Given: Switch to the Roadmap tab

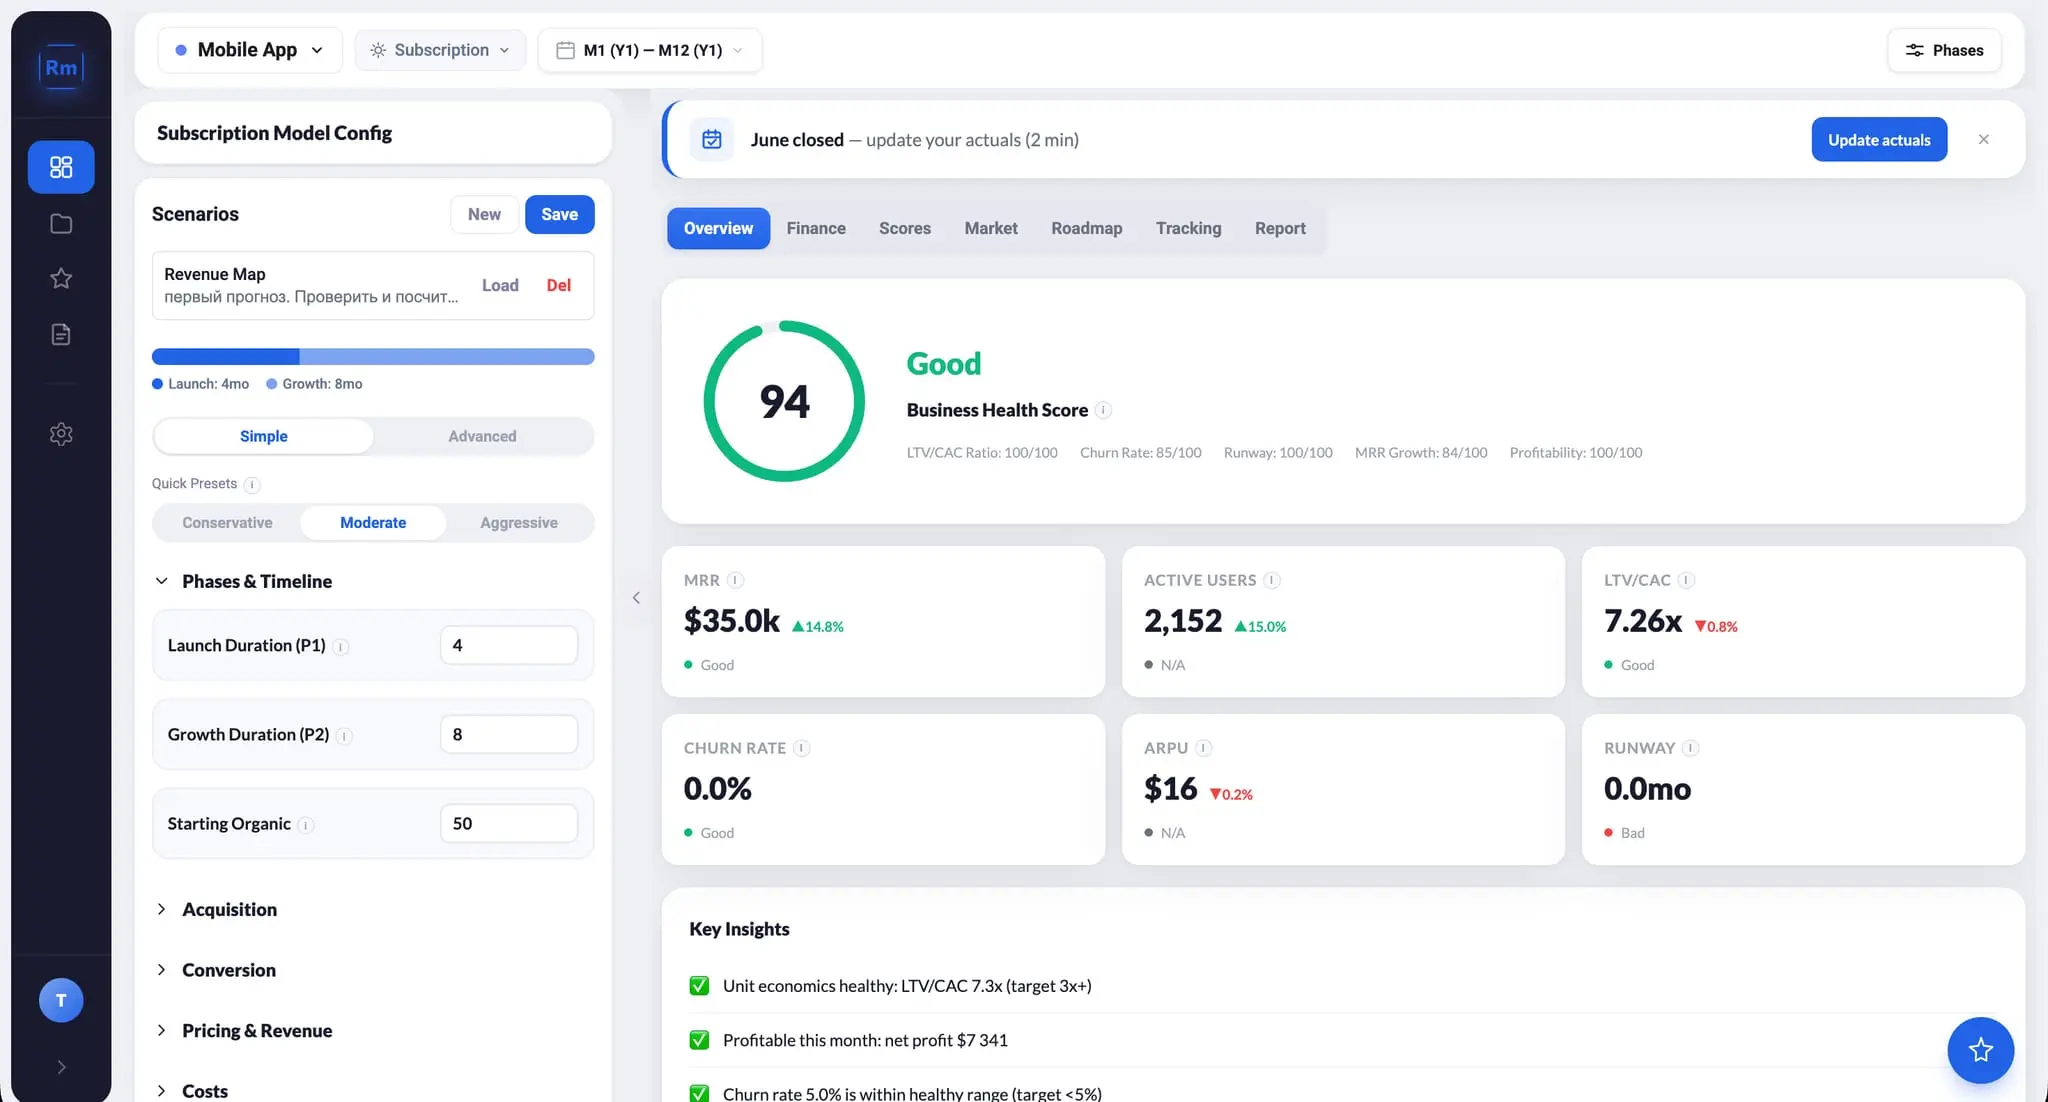Looking at the screenshot, I should pyautogui.click(x=1087, y=228).
